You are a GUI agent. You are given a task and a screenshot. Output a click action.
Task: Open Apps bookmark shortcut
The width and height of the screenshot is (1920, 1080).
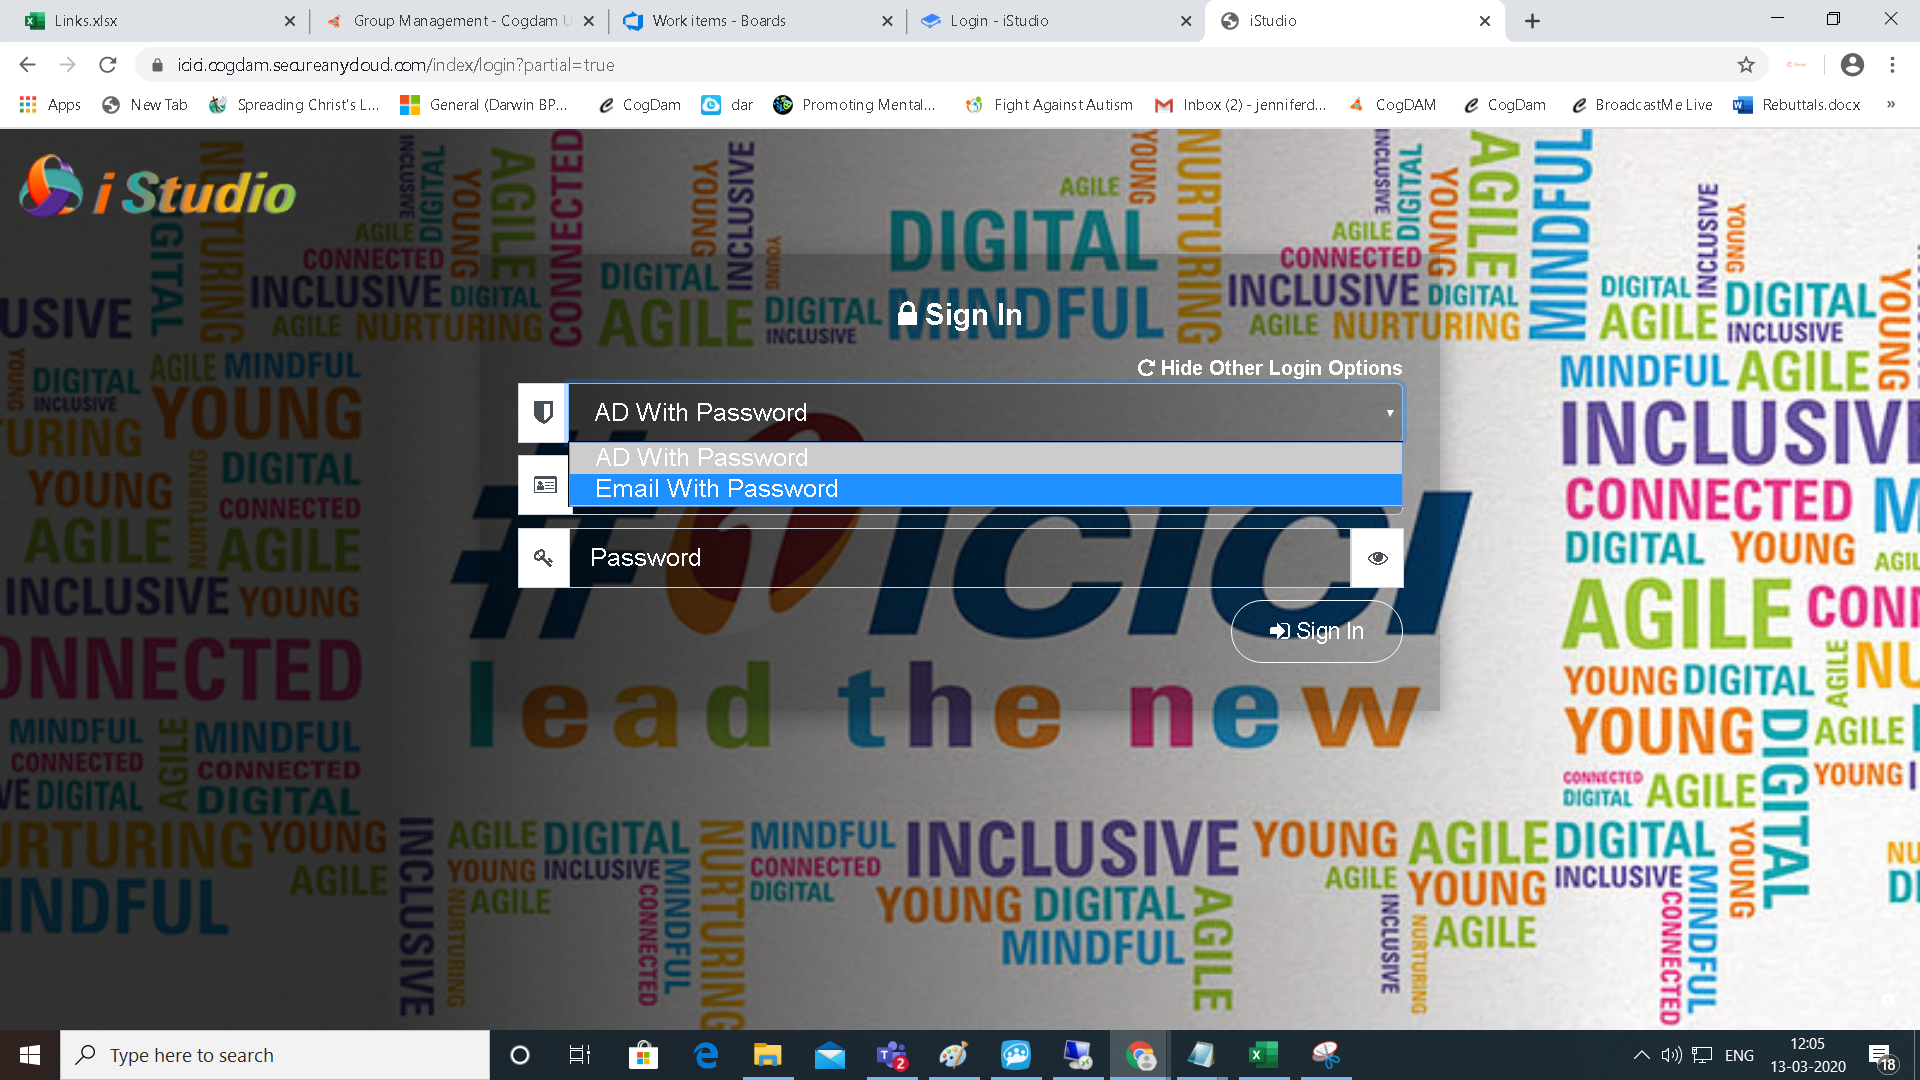click(x=50, y=105)
